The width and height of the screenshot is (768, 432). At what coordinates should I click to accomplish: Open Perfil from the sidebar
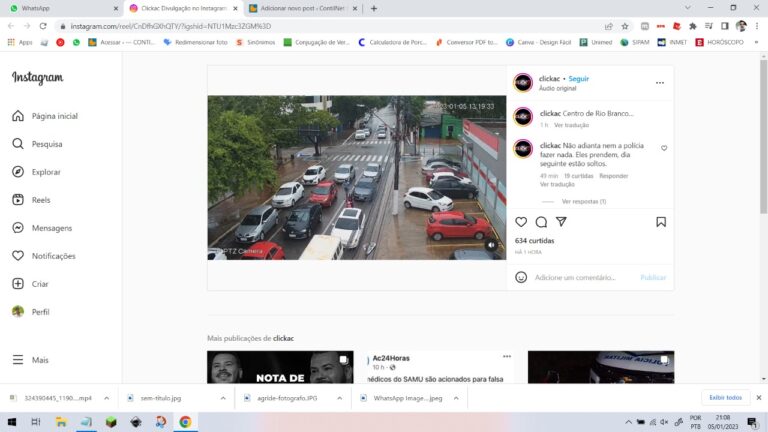(x=31, y=312)
